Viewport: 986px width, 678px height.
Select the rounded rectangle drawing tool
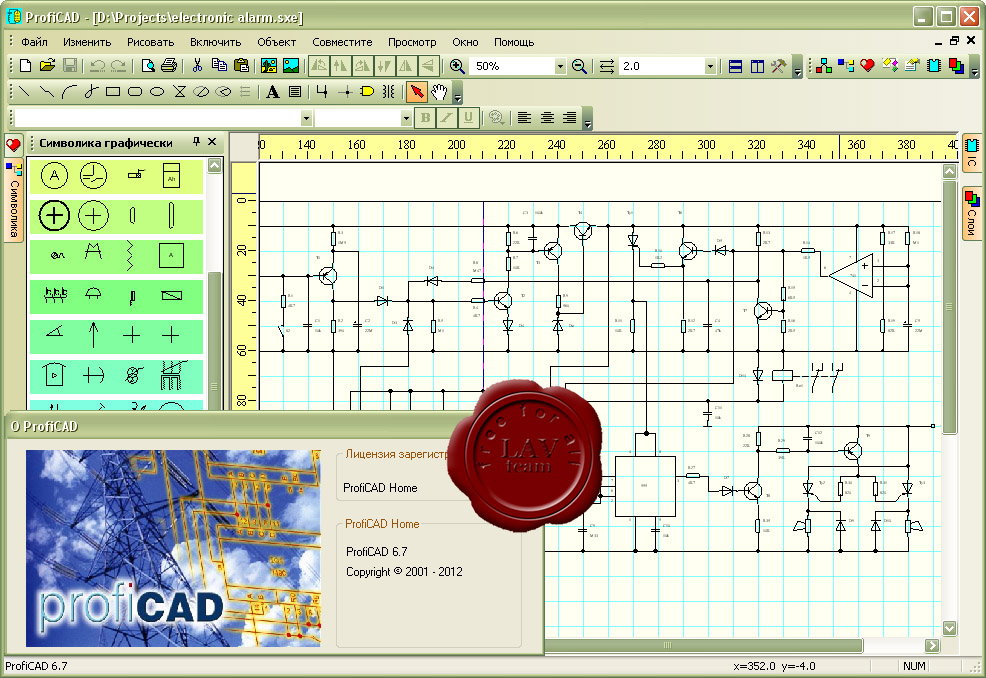(x=135, y=92)
